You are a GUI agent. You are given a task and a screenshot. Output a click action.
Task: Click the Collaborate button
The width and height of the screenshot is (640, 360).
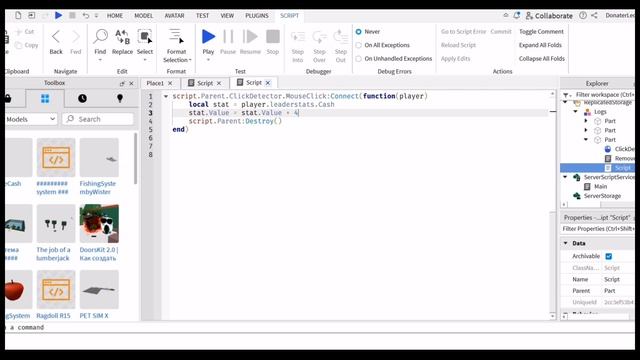(x=549, y=16)
